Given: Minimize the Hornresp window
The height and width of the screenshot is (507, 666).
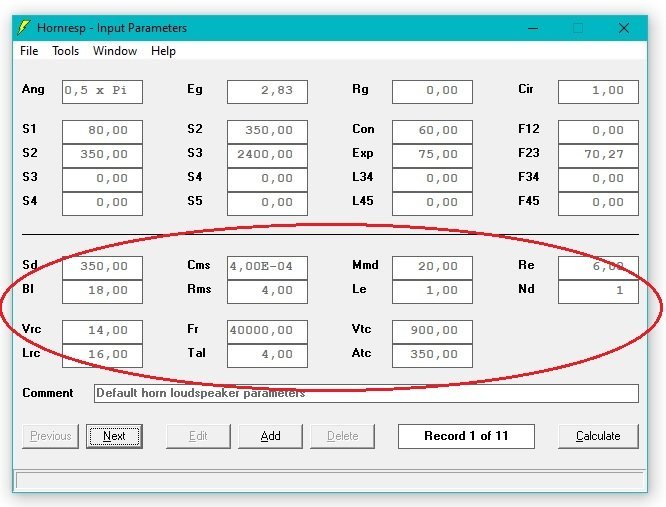Looking at the screenshot, I should [533, 28].
